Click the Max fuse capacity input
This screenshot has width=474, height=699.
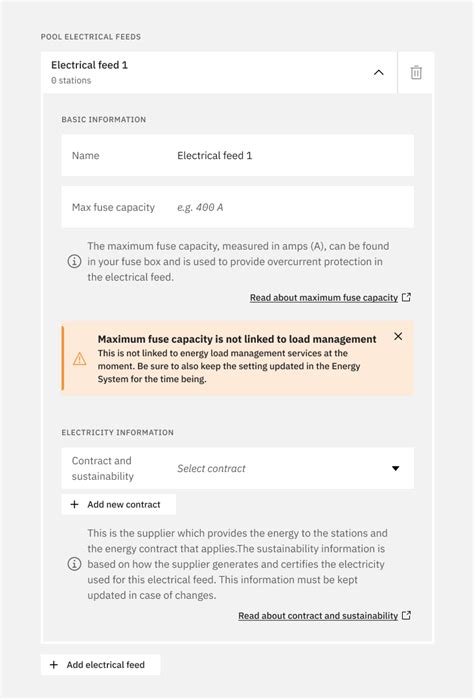point(238,207)
